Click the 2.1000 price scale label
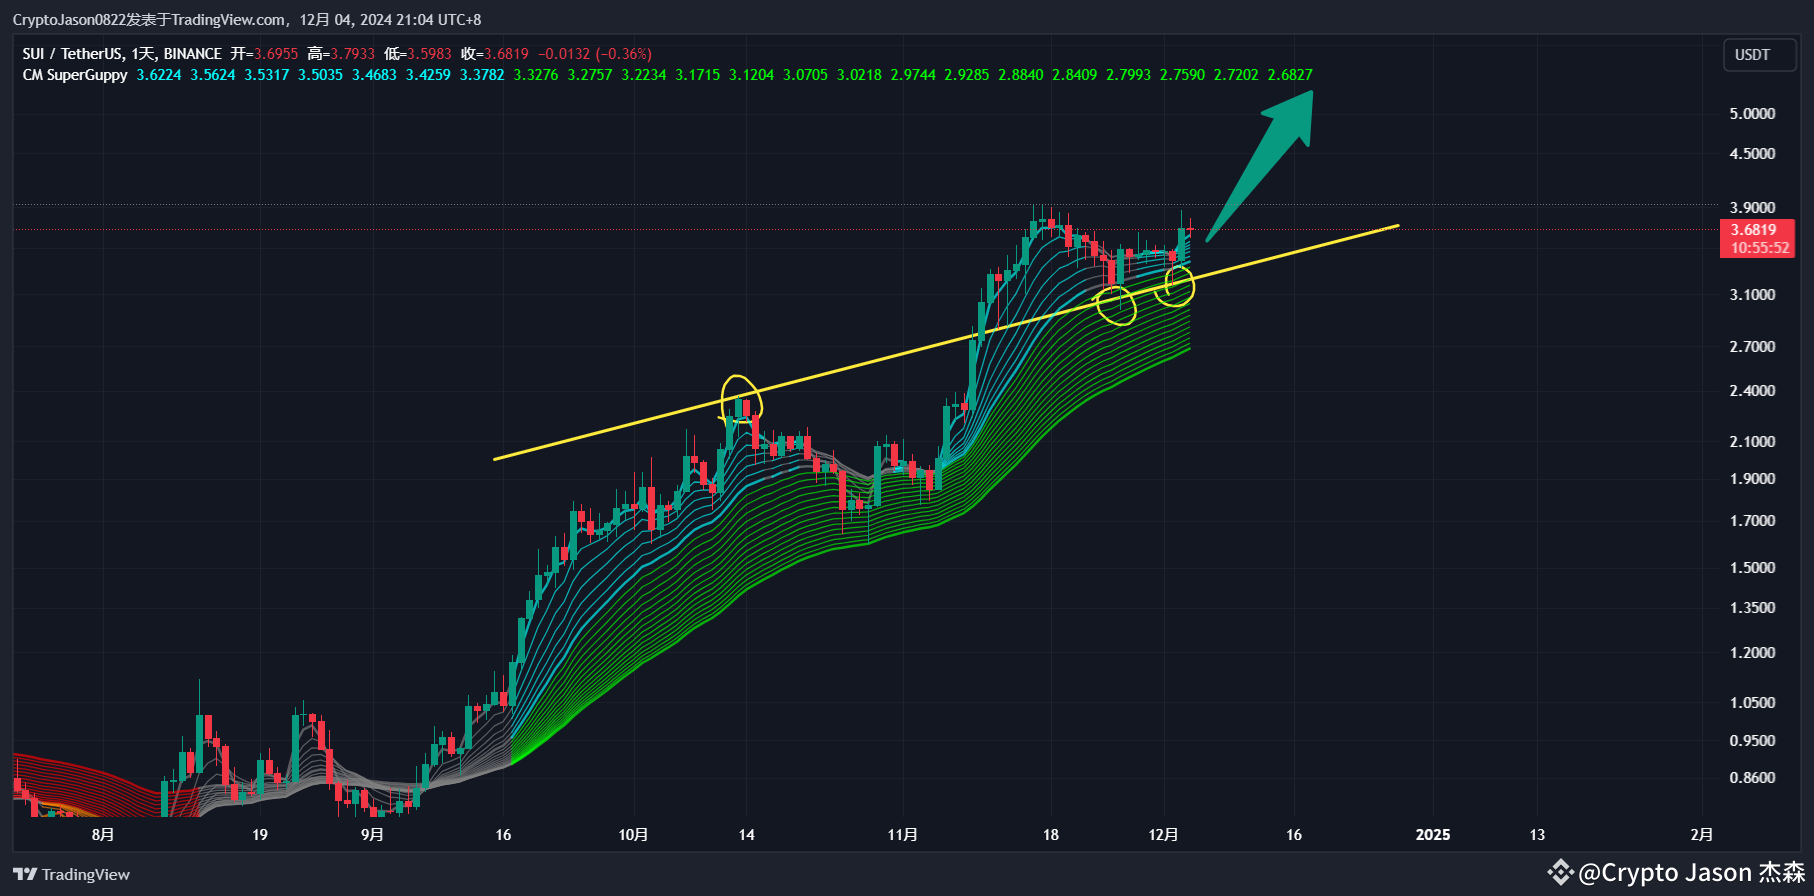This screenshot has width=1814, height=896. (x=1752, y=442)
